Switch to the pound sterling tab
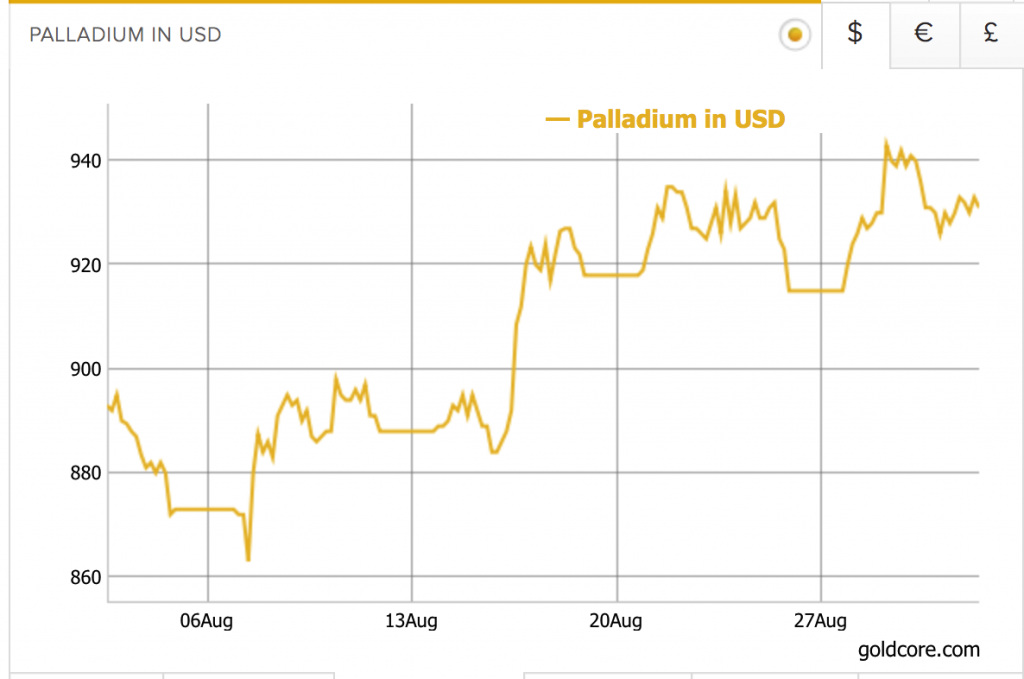The image size is (1024, 679). tap(991, 33)
